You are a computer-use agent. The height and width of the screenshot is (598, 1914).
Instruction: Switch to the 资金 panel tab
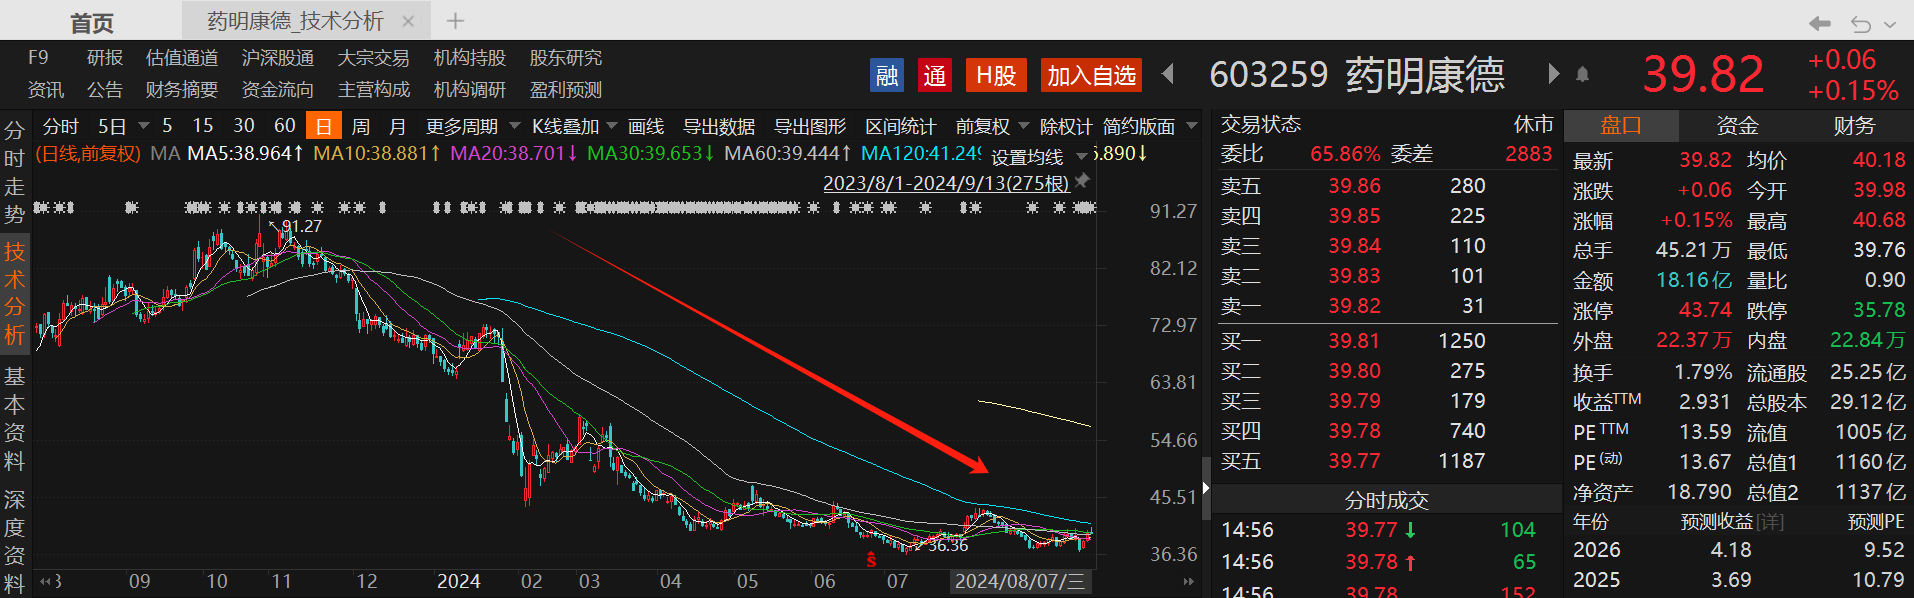pyautogui.click(x=1737, y=125)
